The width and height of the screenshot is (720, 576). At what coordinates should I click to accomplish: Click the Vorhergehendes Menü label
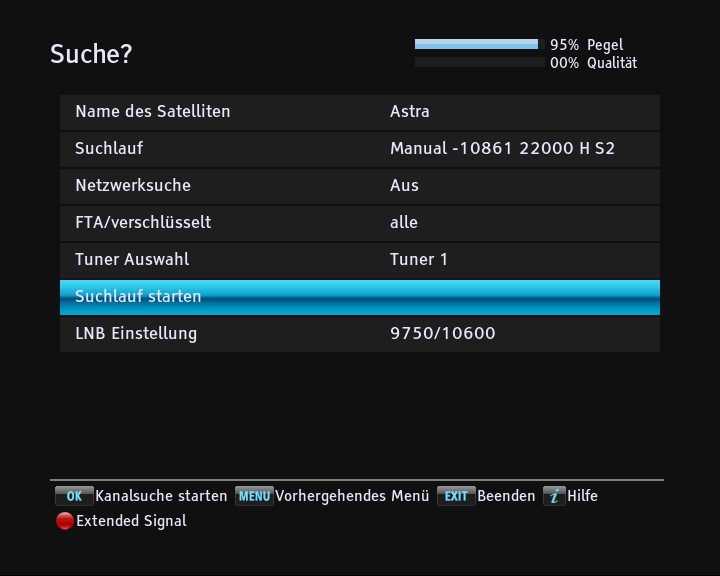[x=352, y=496]
